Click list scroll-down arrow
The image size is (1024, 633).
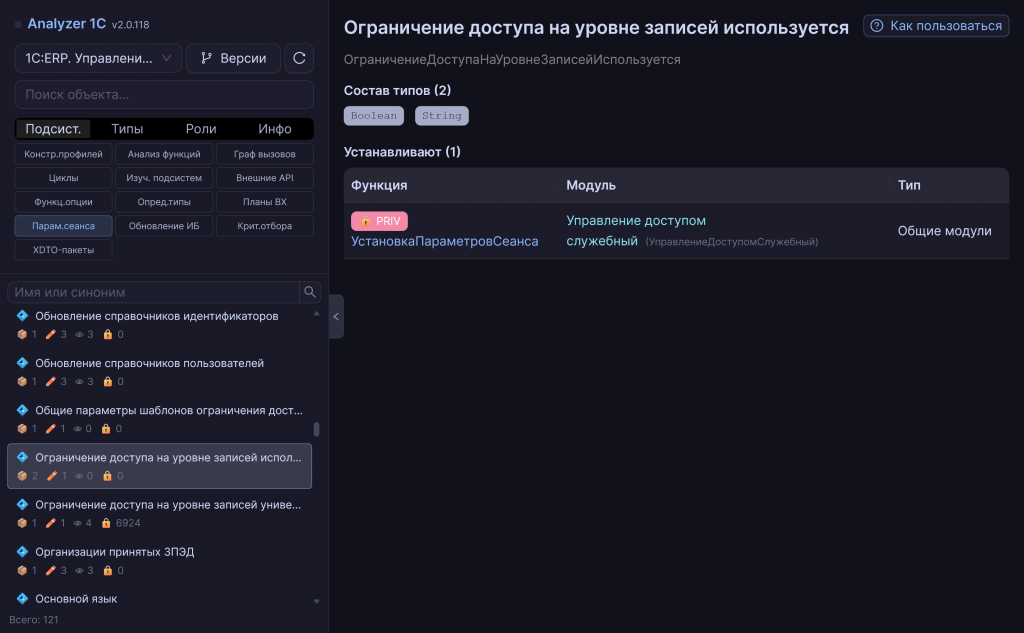pyautogui.click(x=316, y=601)
